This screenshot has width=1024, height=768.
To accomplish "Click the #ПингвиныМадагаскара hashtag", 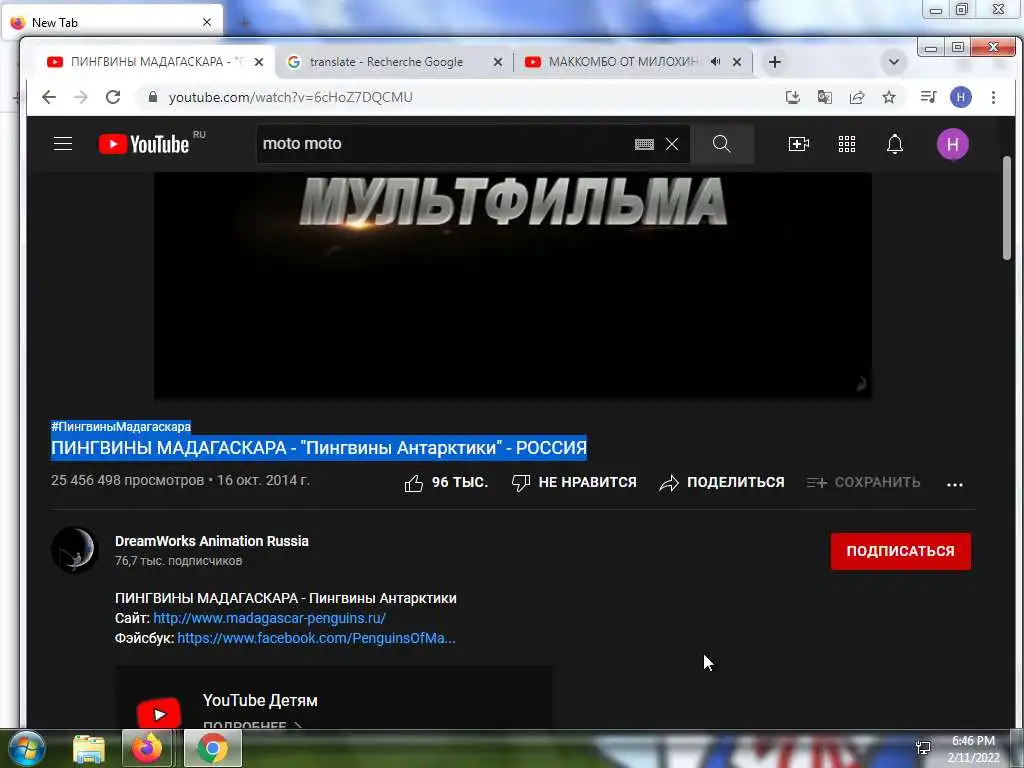I will point(121,426).
